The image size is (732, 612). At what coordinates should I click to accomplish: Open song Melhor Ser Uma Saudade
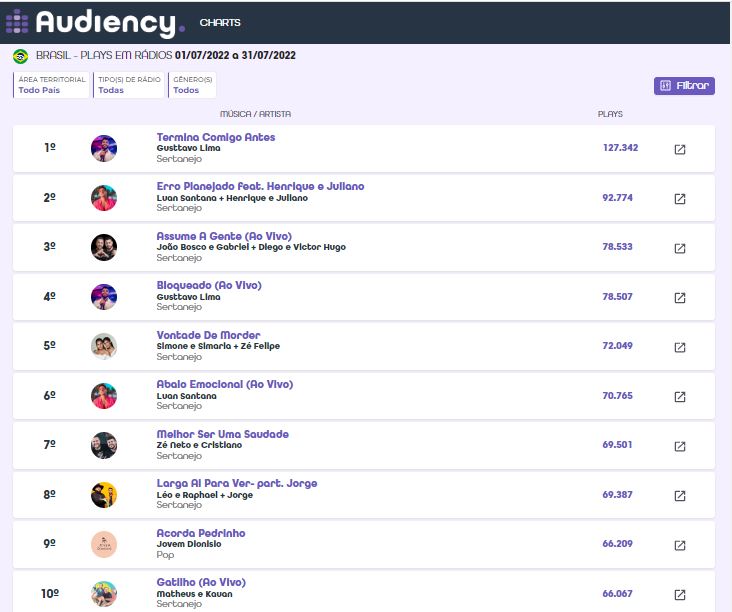coord(222,434)
